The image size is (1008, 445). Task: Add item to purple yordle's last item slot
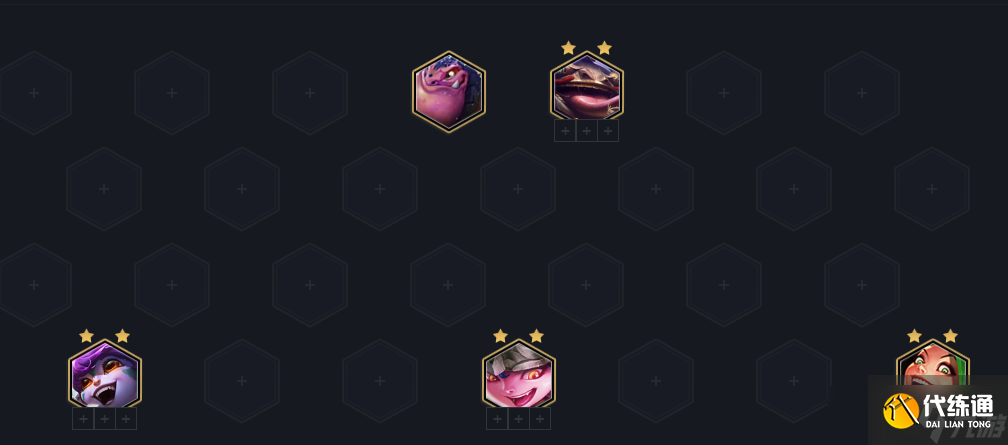coord(126,419)
